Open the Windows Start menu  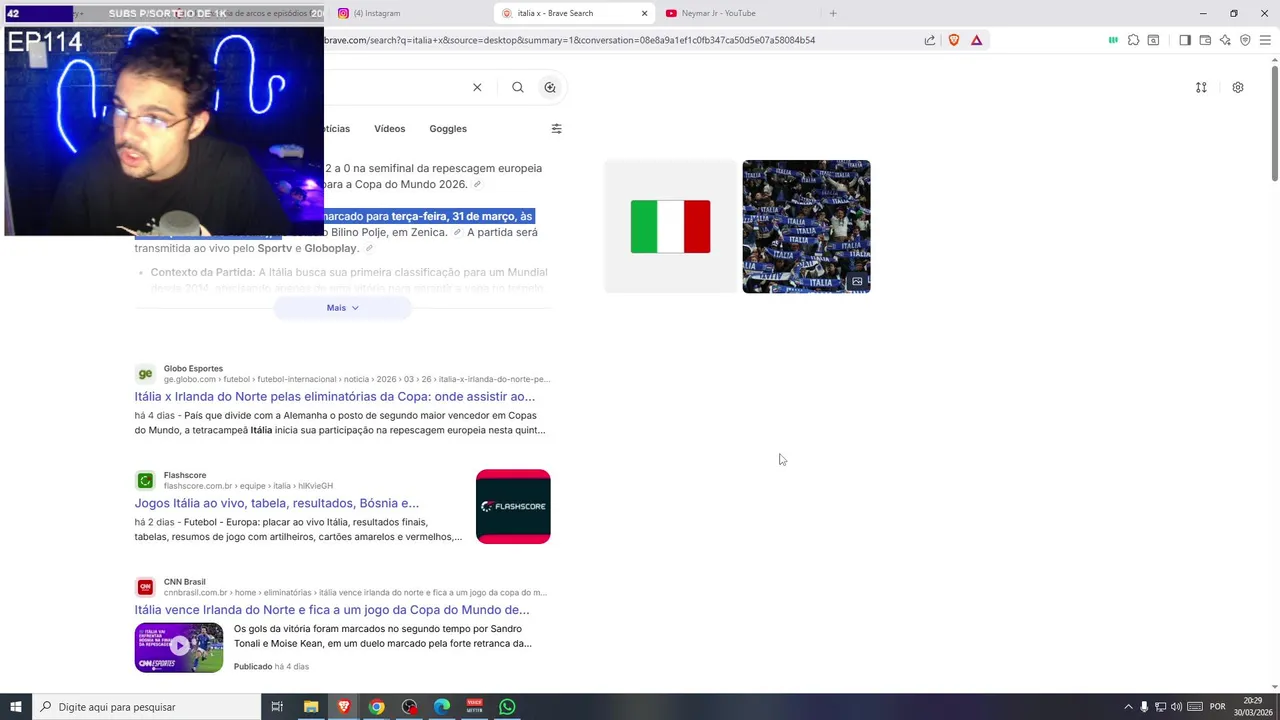(x=15, y=707)
